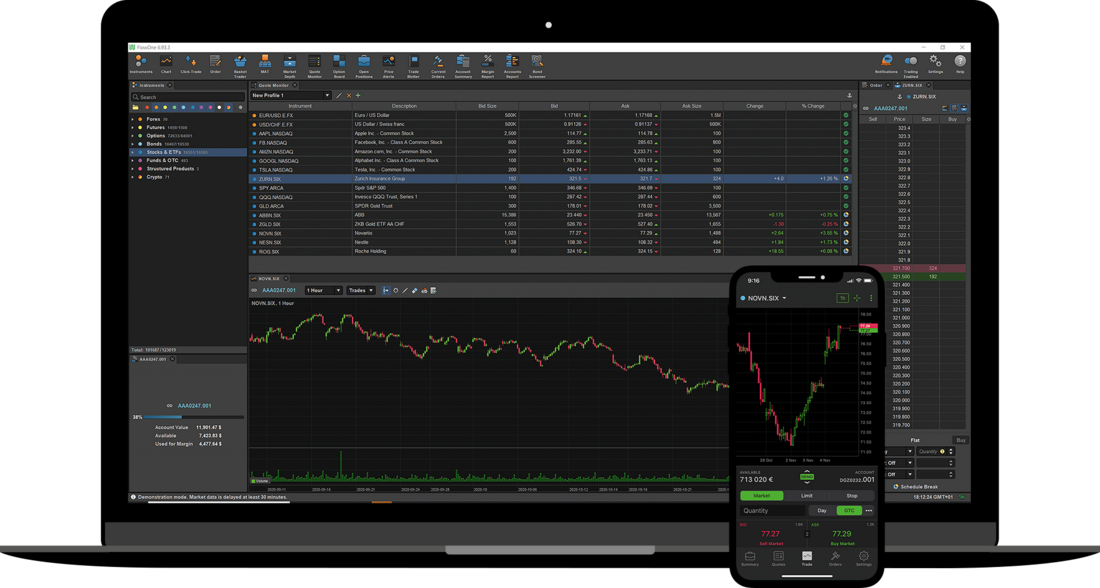The height and width of the screenshot is (588, 1100).
Task: Toggle the purple dot instrument filter
Action: [x=201, y=107]
